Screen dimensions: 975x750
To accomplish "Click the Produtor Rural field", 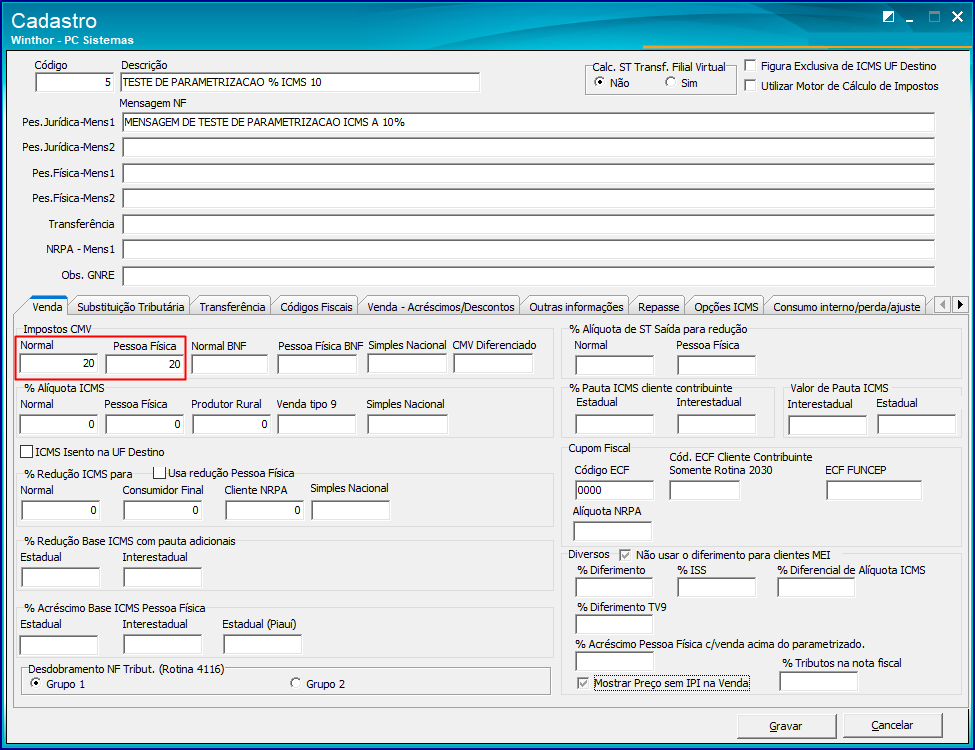I will [231, 424].
